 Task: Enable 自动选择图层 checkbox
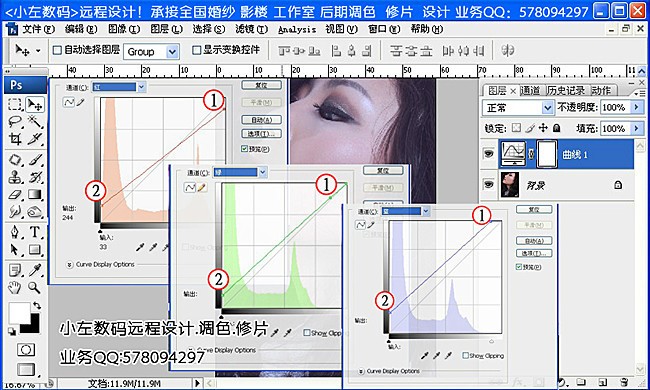(58, 50)
